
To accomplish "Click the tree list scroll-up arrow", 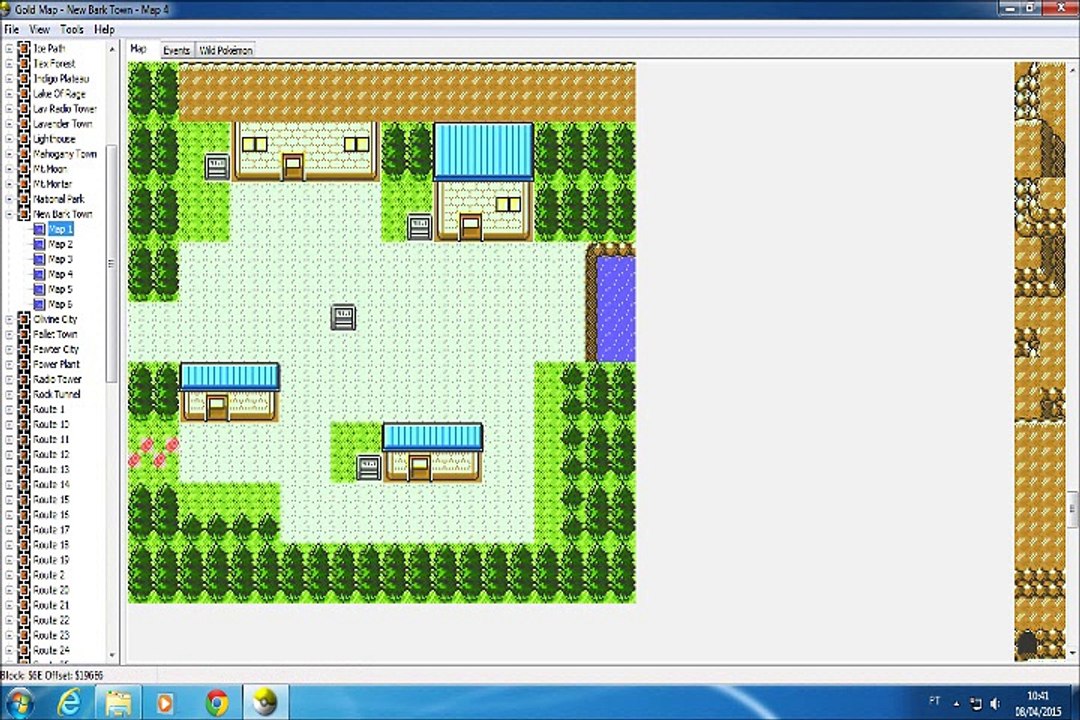I will 112,49.
